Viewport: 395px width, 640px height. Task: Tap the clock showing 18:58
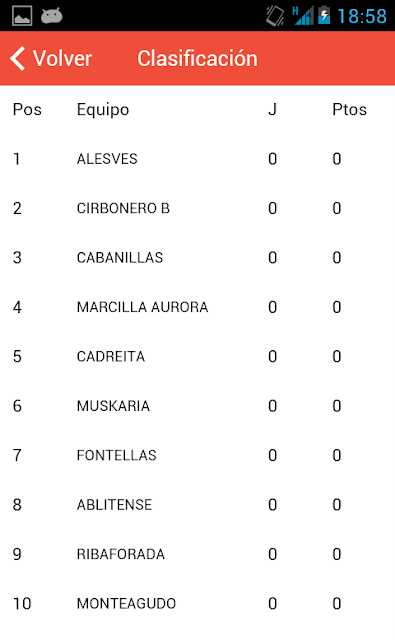(x=362, y=16)
